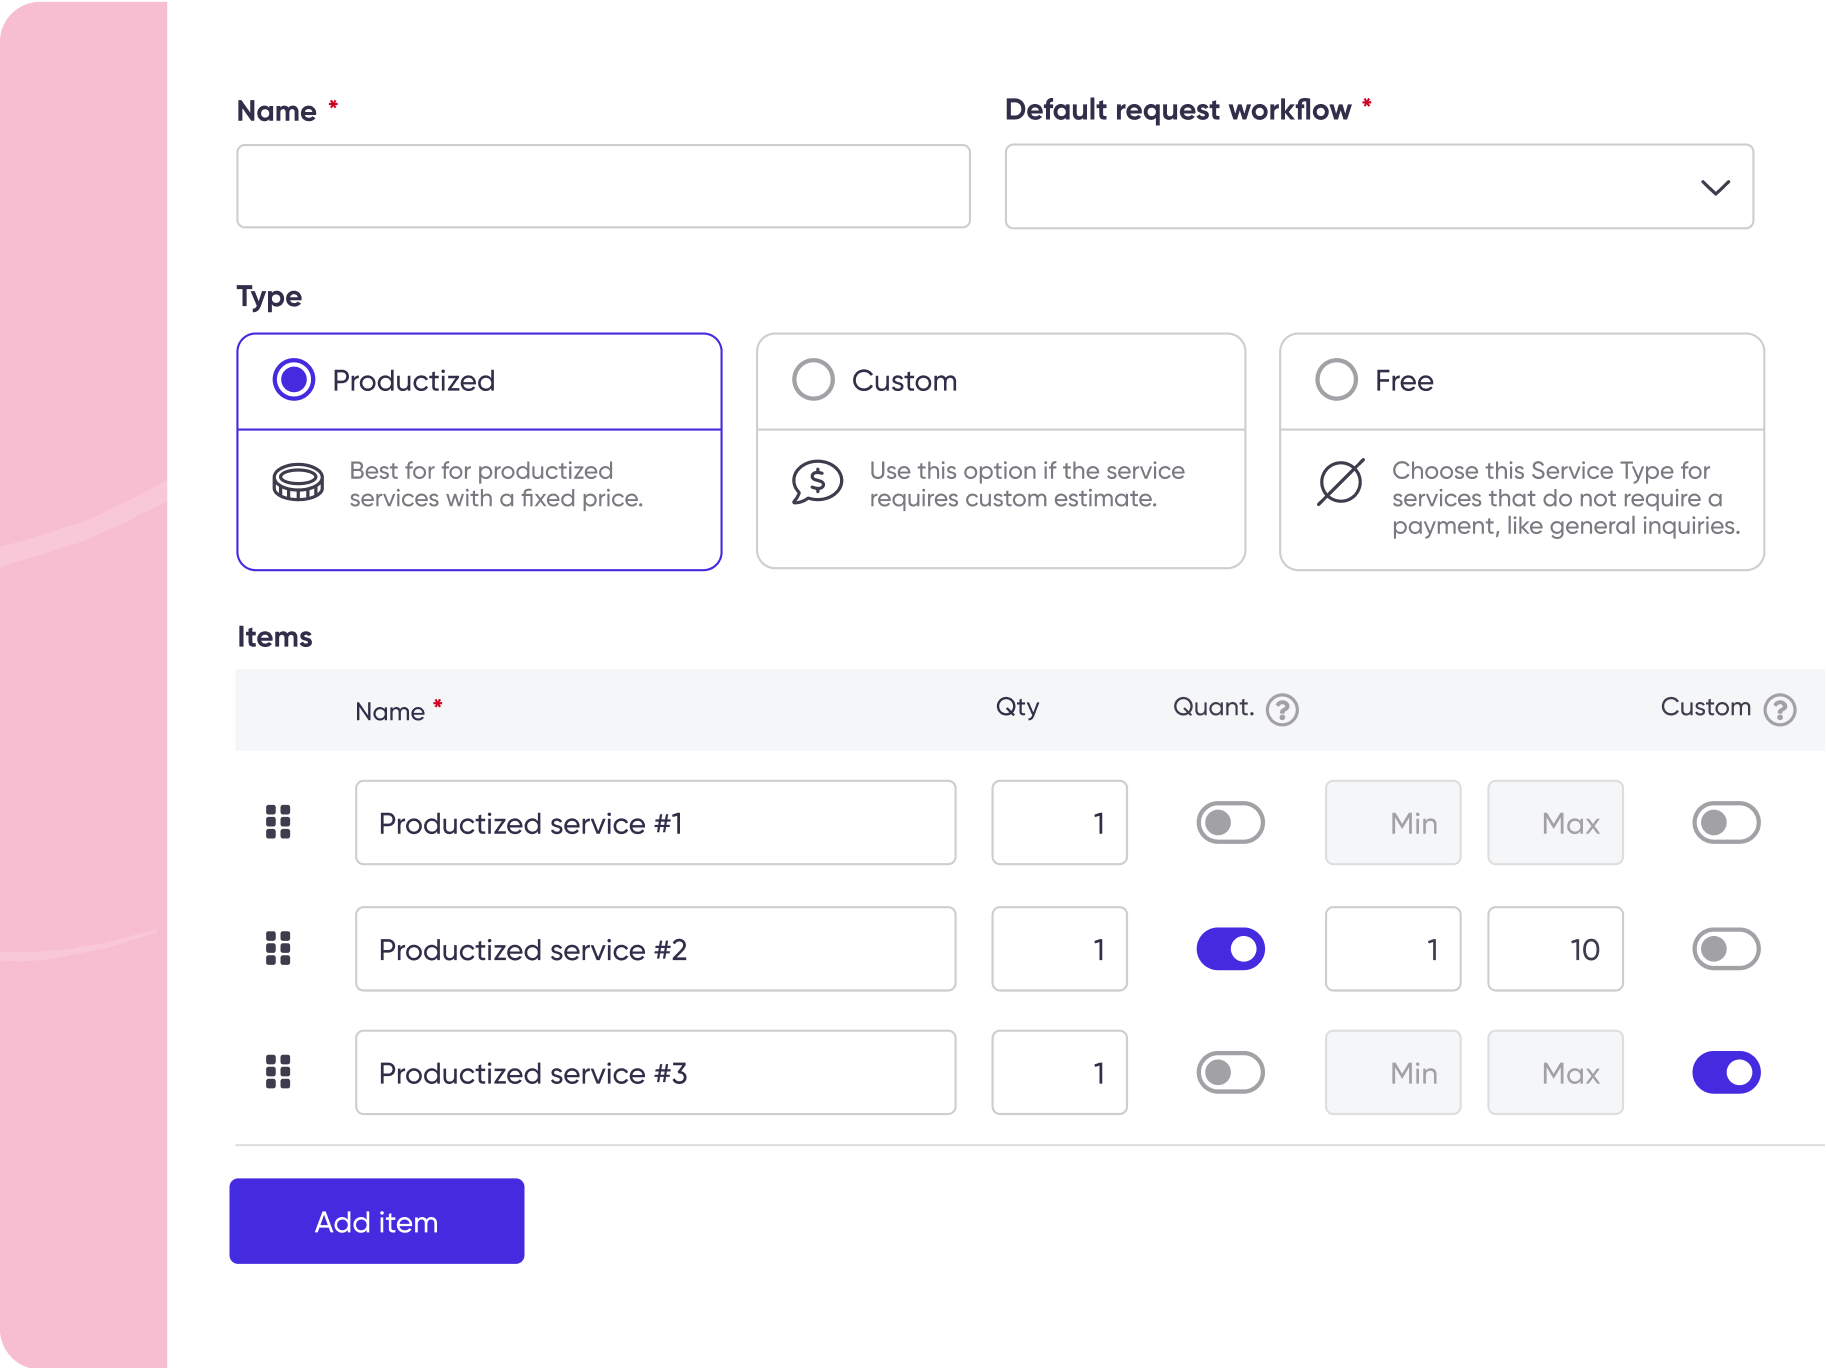1826x1368 pixels.
Task: Click the Custom column header text
Action: [1706, 707]
